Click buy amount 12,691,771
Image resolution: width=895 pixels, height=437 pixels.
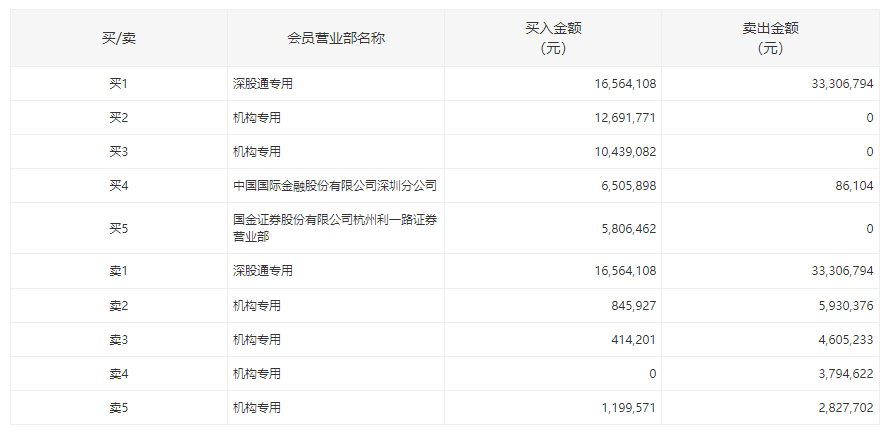tap(625, 118)
